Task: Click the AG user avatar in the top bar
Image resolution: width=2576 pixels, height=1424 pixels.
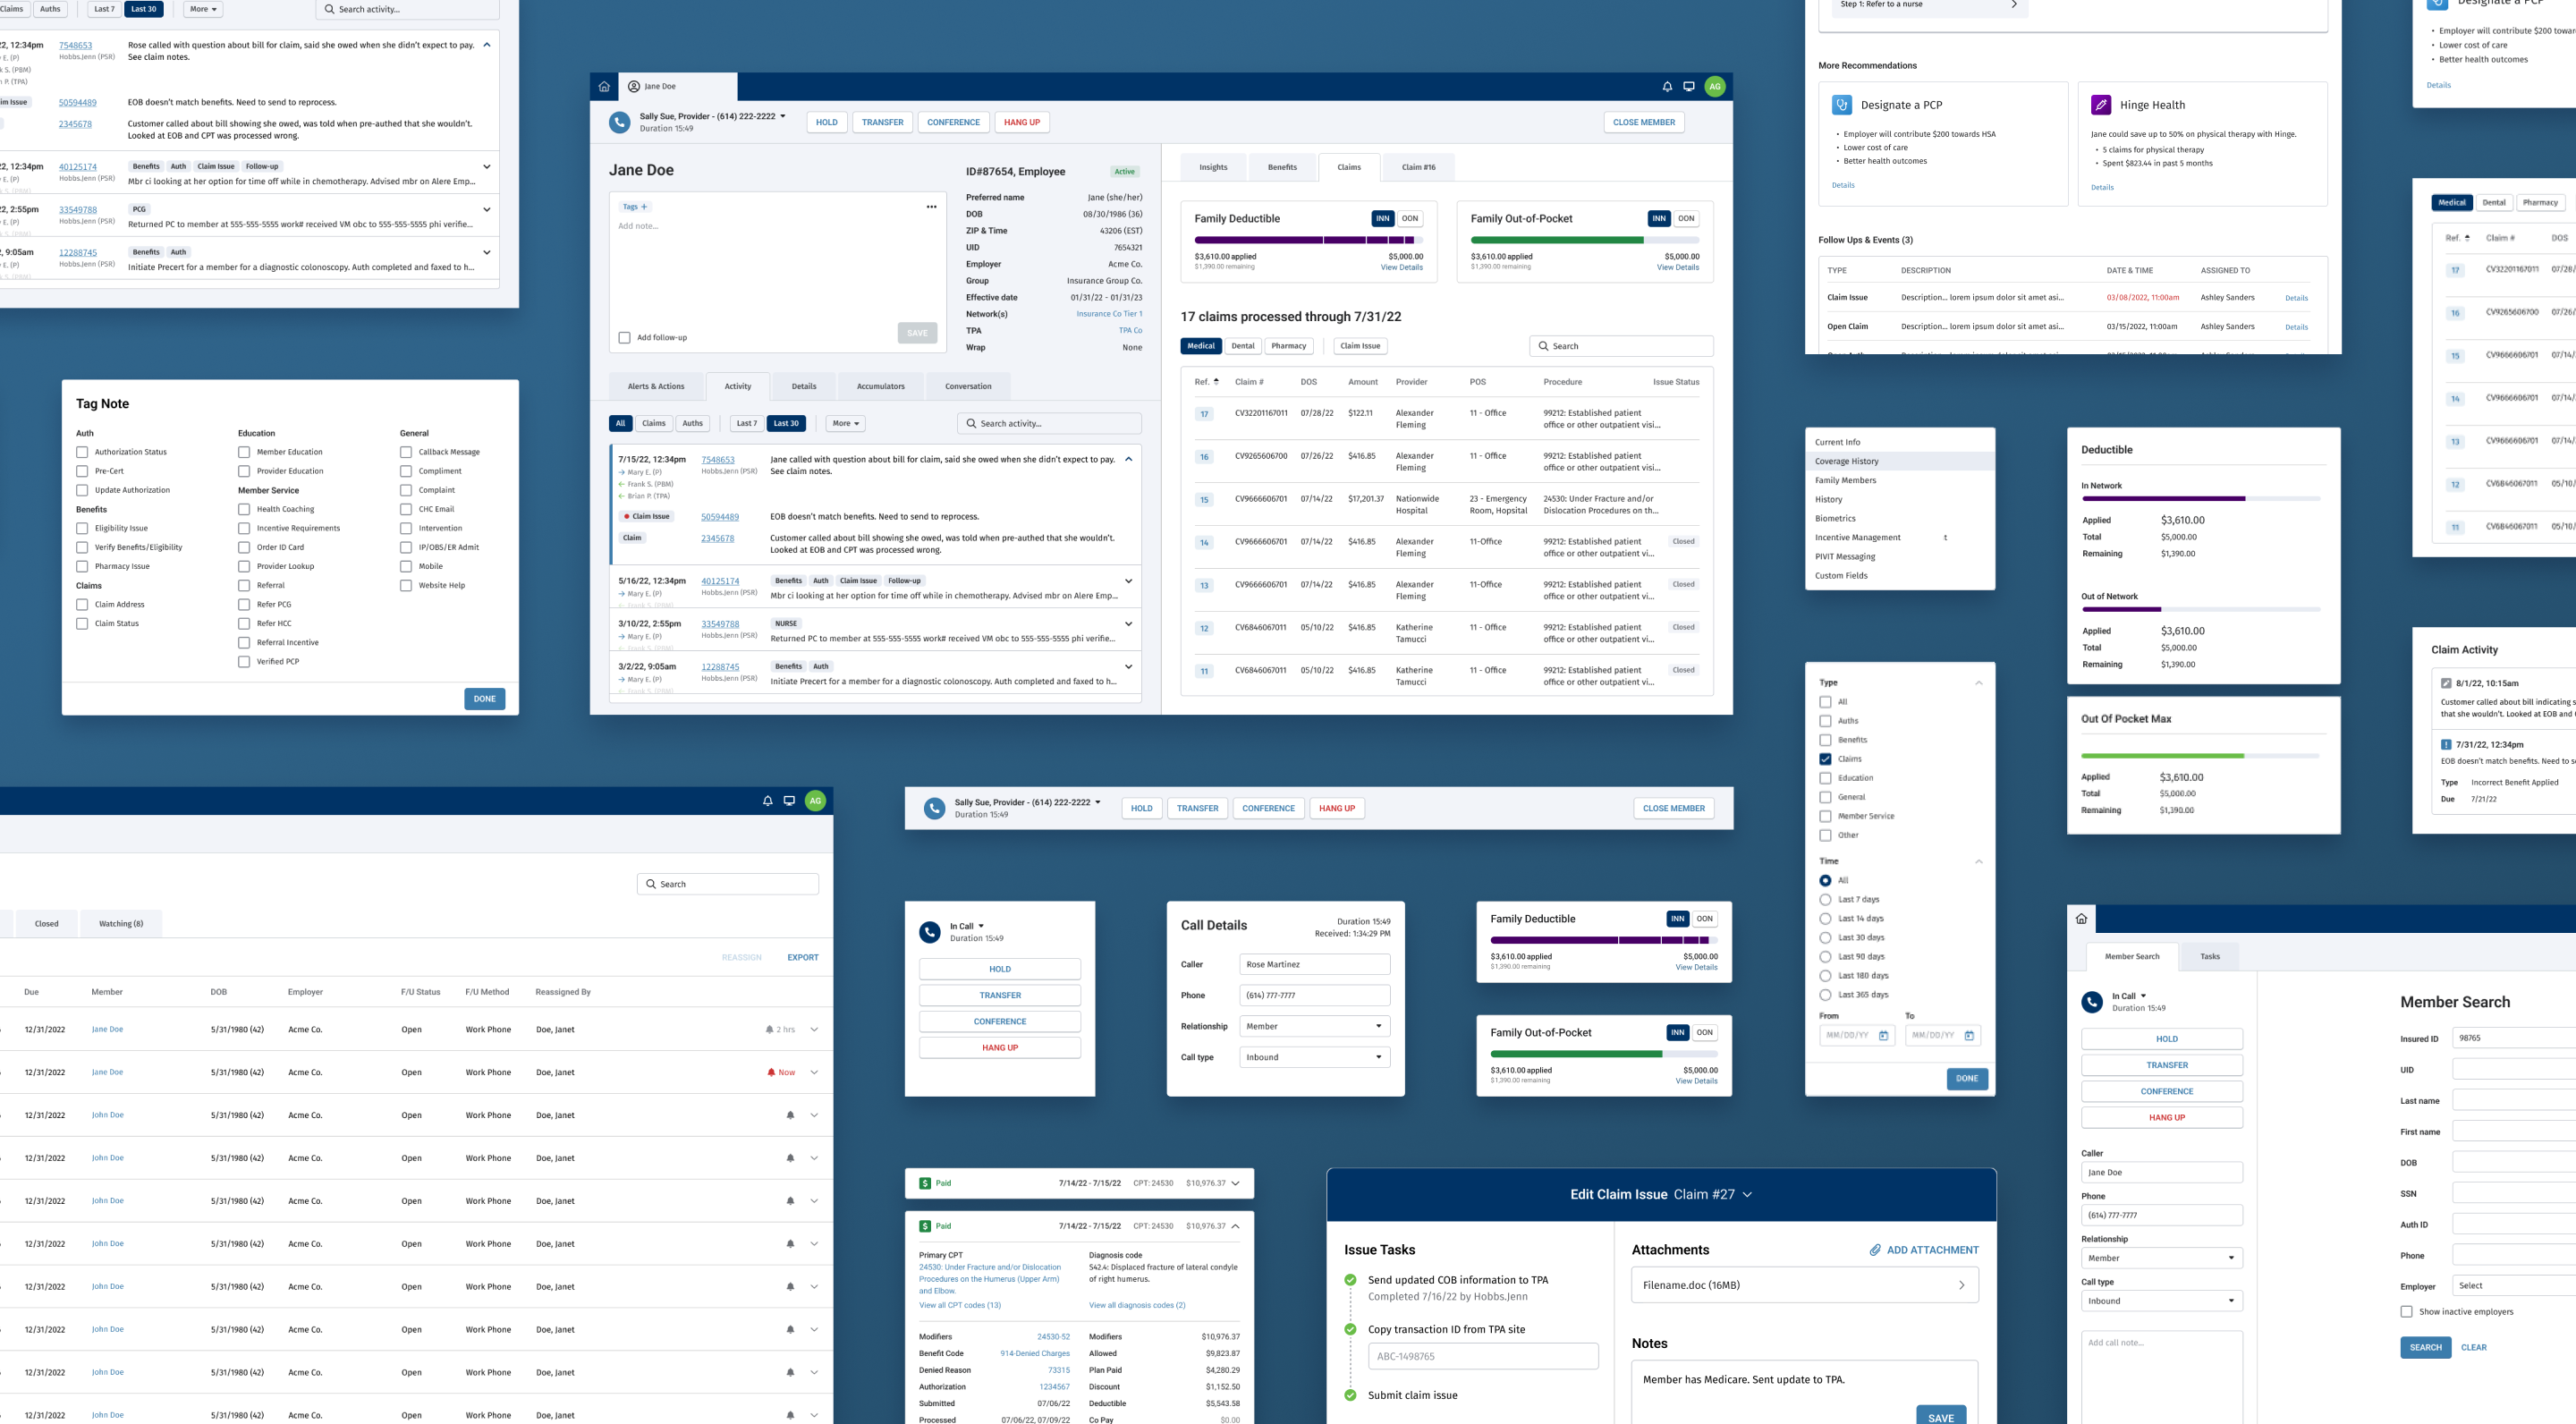Action: (1715, 87)
